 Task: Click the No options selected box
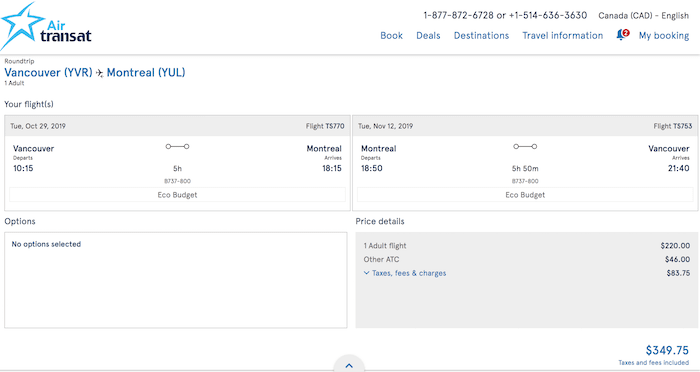175,280
